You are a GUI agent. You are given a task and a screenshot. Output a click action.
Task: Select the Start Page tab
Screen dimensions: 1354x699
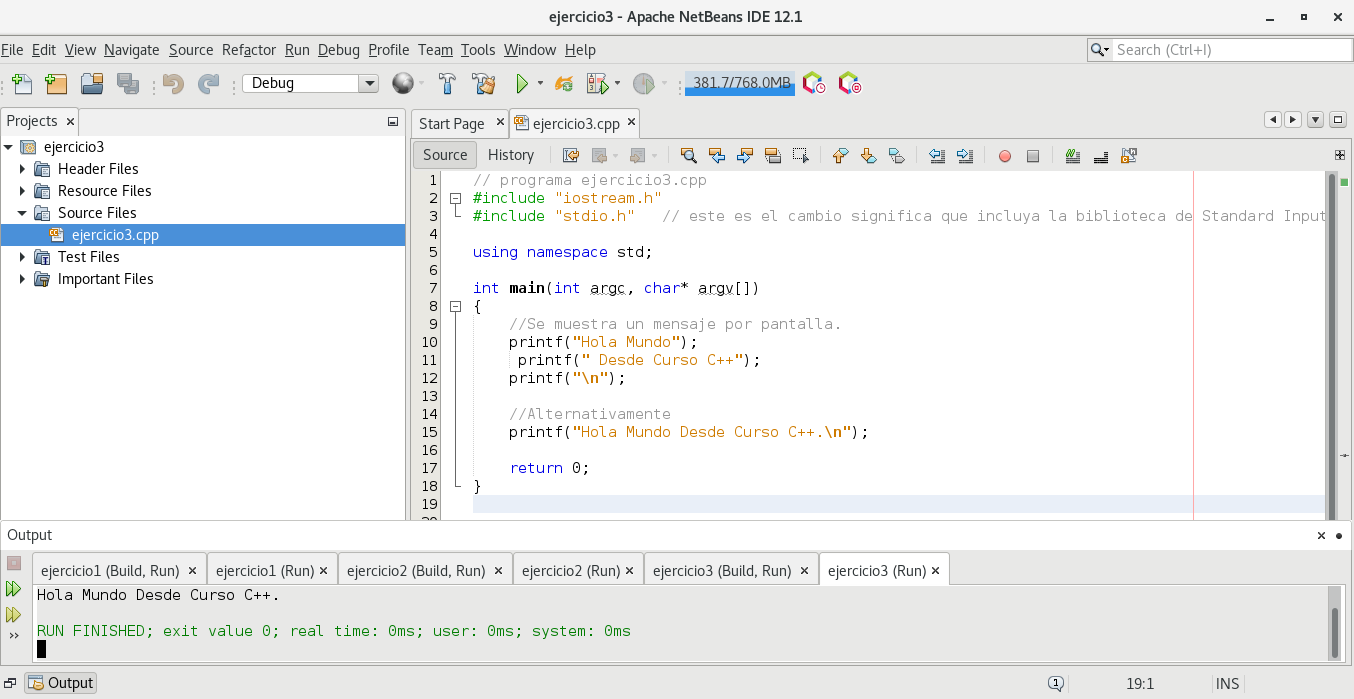pyautogui.click(x=451, y=124)
